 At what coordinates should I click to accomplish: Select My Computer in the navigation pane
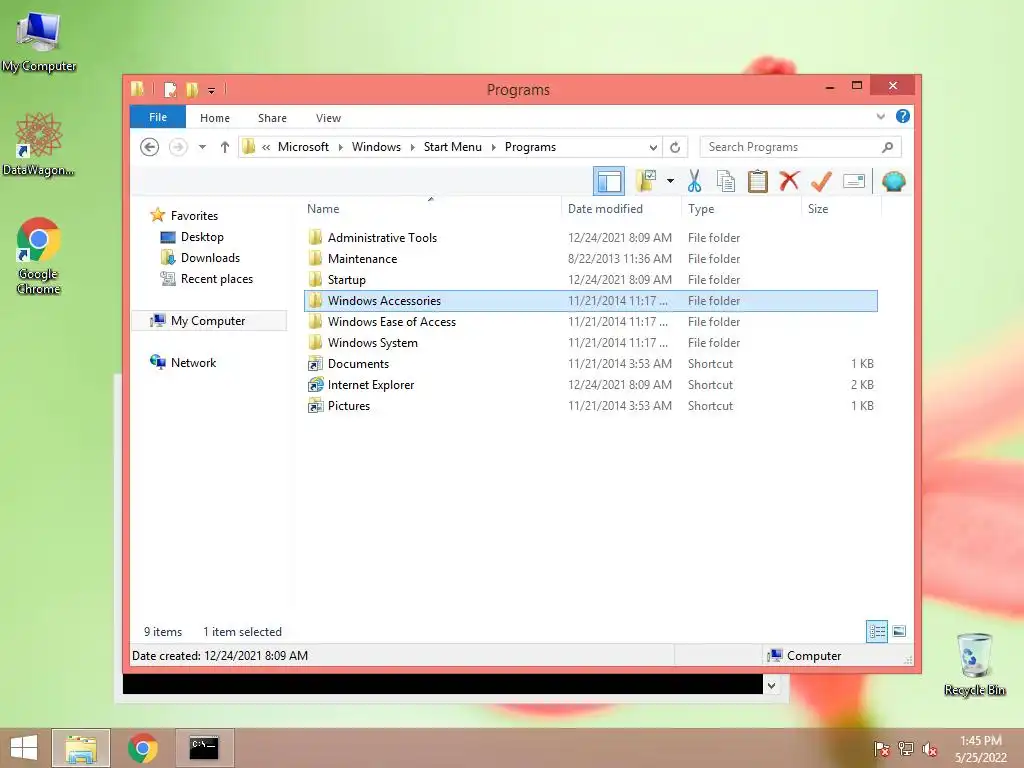(x=208, y=321)
